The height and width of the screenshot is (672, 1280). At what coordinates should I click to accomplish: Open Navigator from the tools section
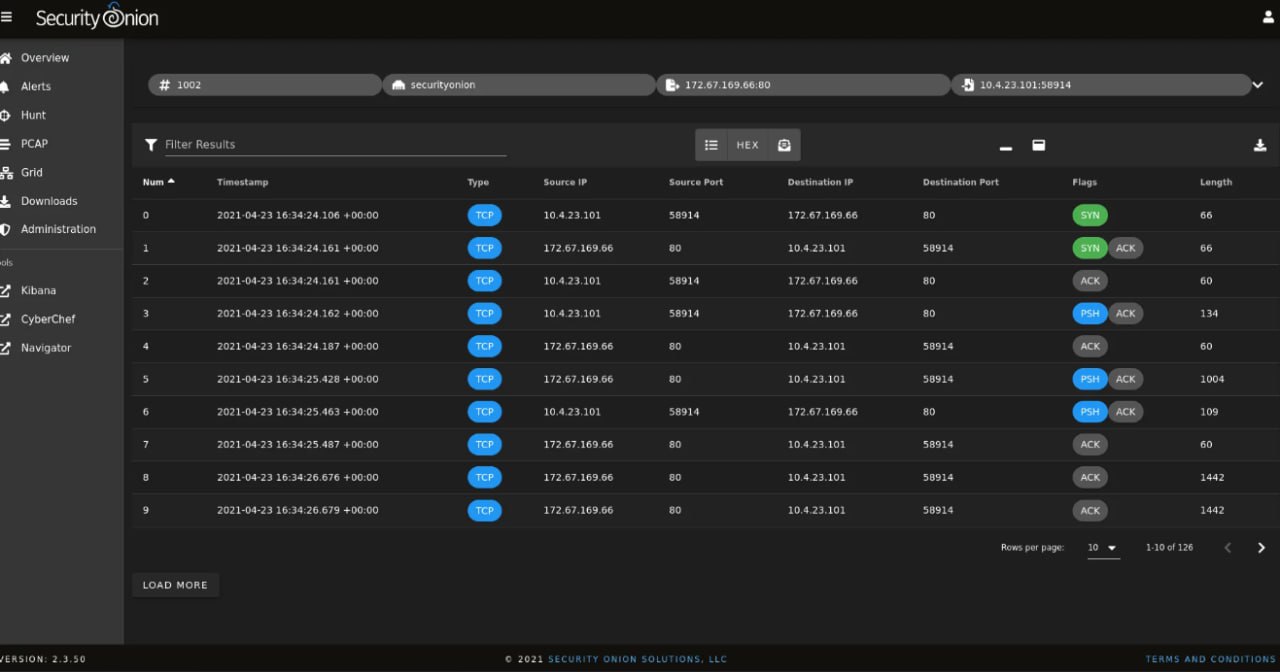coord(45,348)
